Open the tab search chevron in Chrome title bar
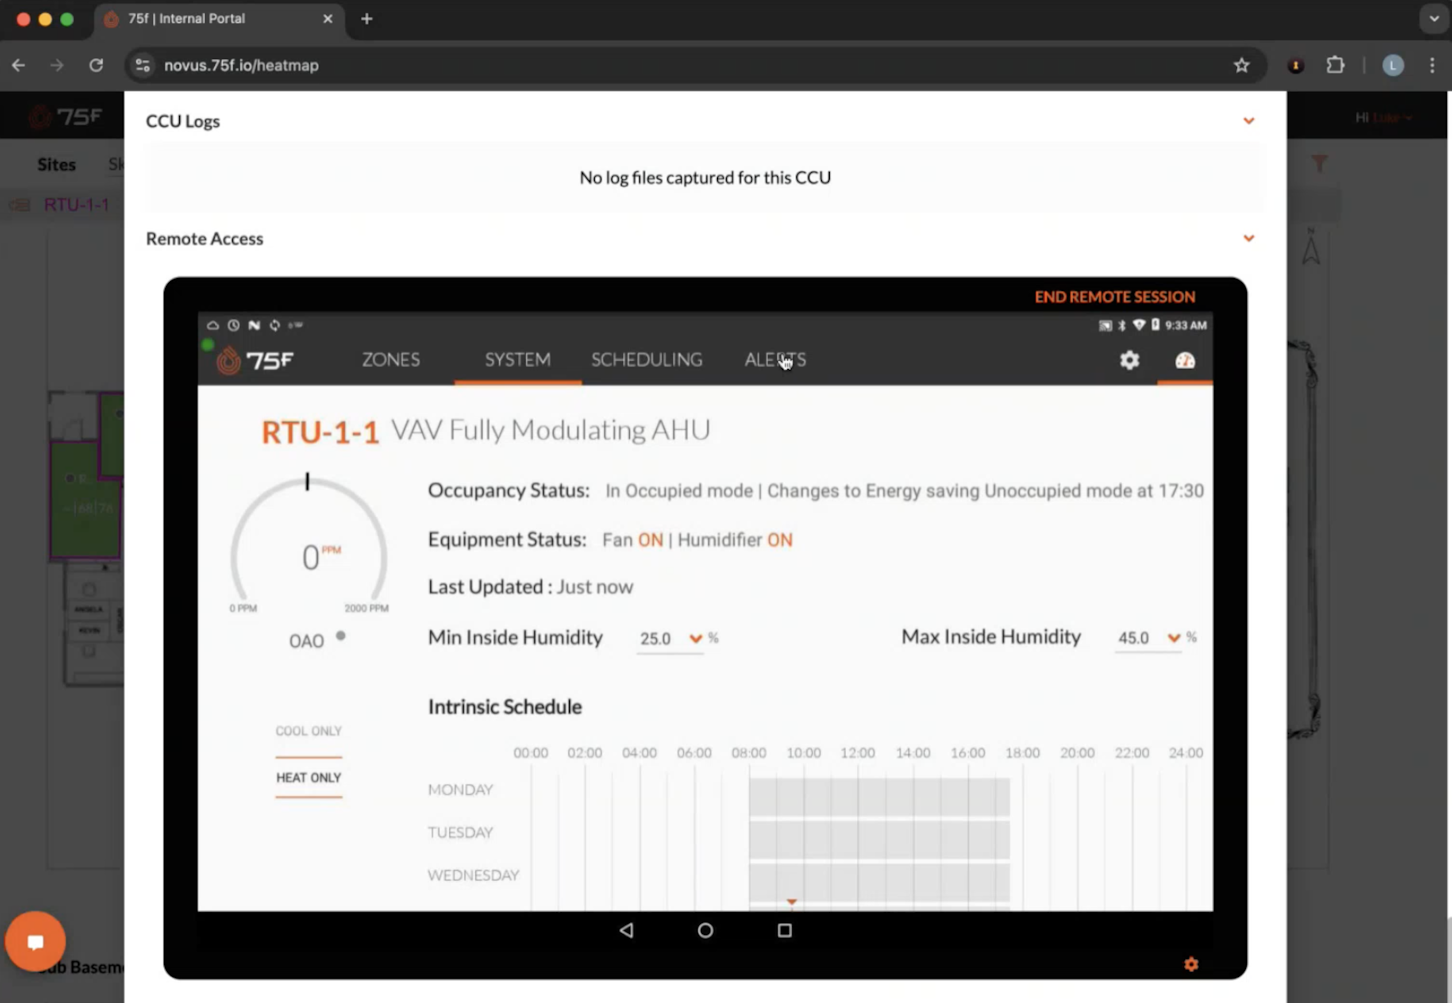The width and height of the screenshot is (1452, 1003). pyautogui.click(x=1434, y=19)
